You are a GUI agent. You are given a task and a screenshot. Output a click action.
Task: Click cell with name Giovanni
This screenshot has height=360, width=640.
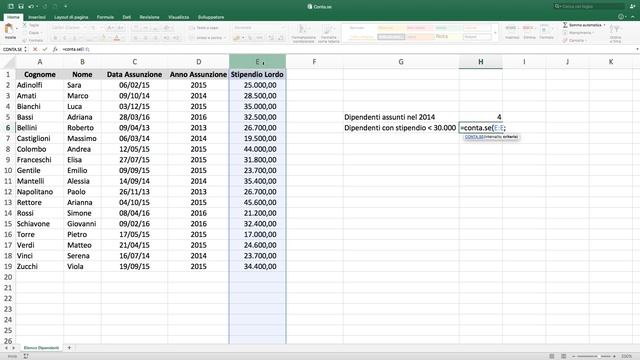coord(82,224)
